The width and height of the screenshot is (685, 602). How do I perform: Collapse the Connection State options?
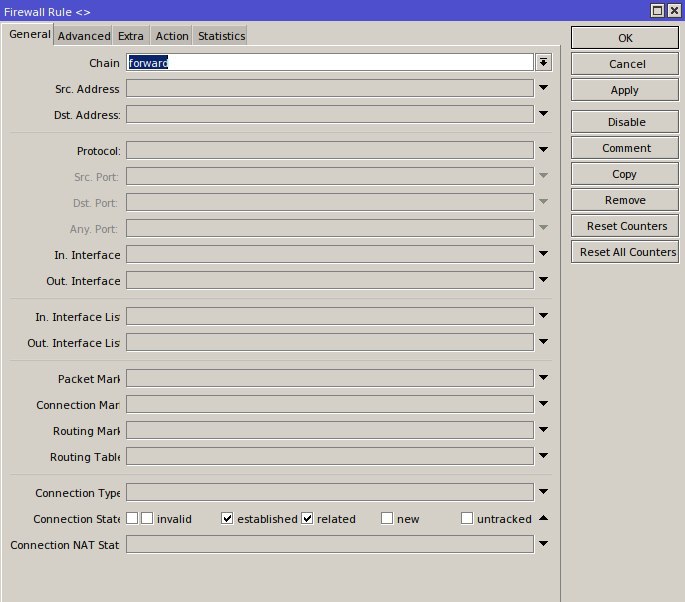543,518
